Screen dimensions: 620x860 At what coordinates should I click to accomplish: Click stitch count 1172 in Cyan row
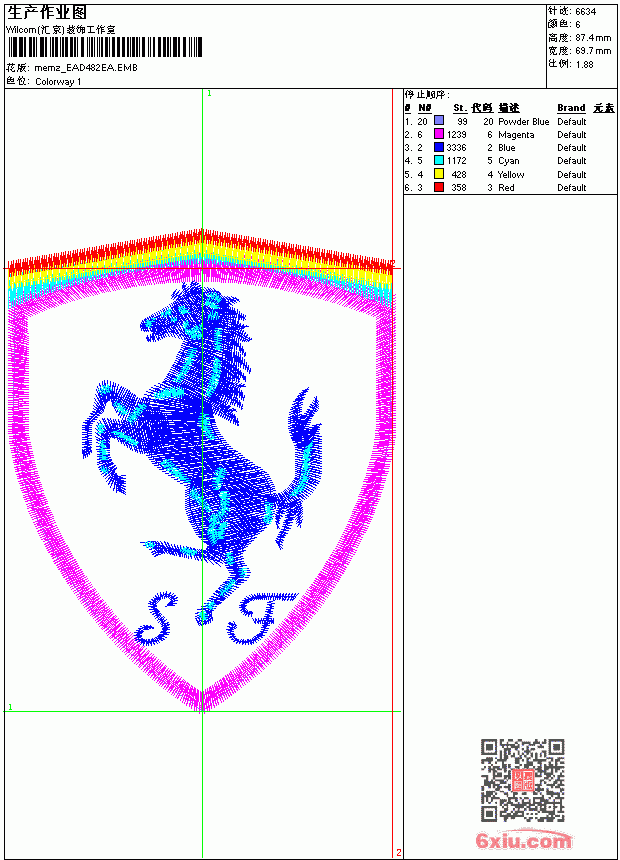(x=456, y=161)
